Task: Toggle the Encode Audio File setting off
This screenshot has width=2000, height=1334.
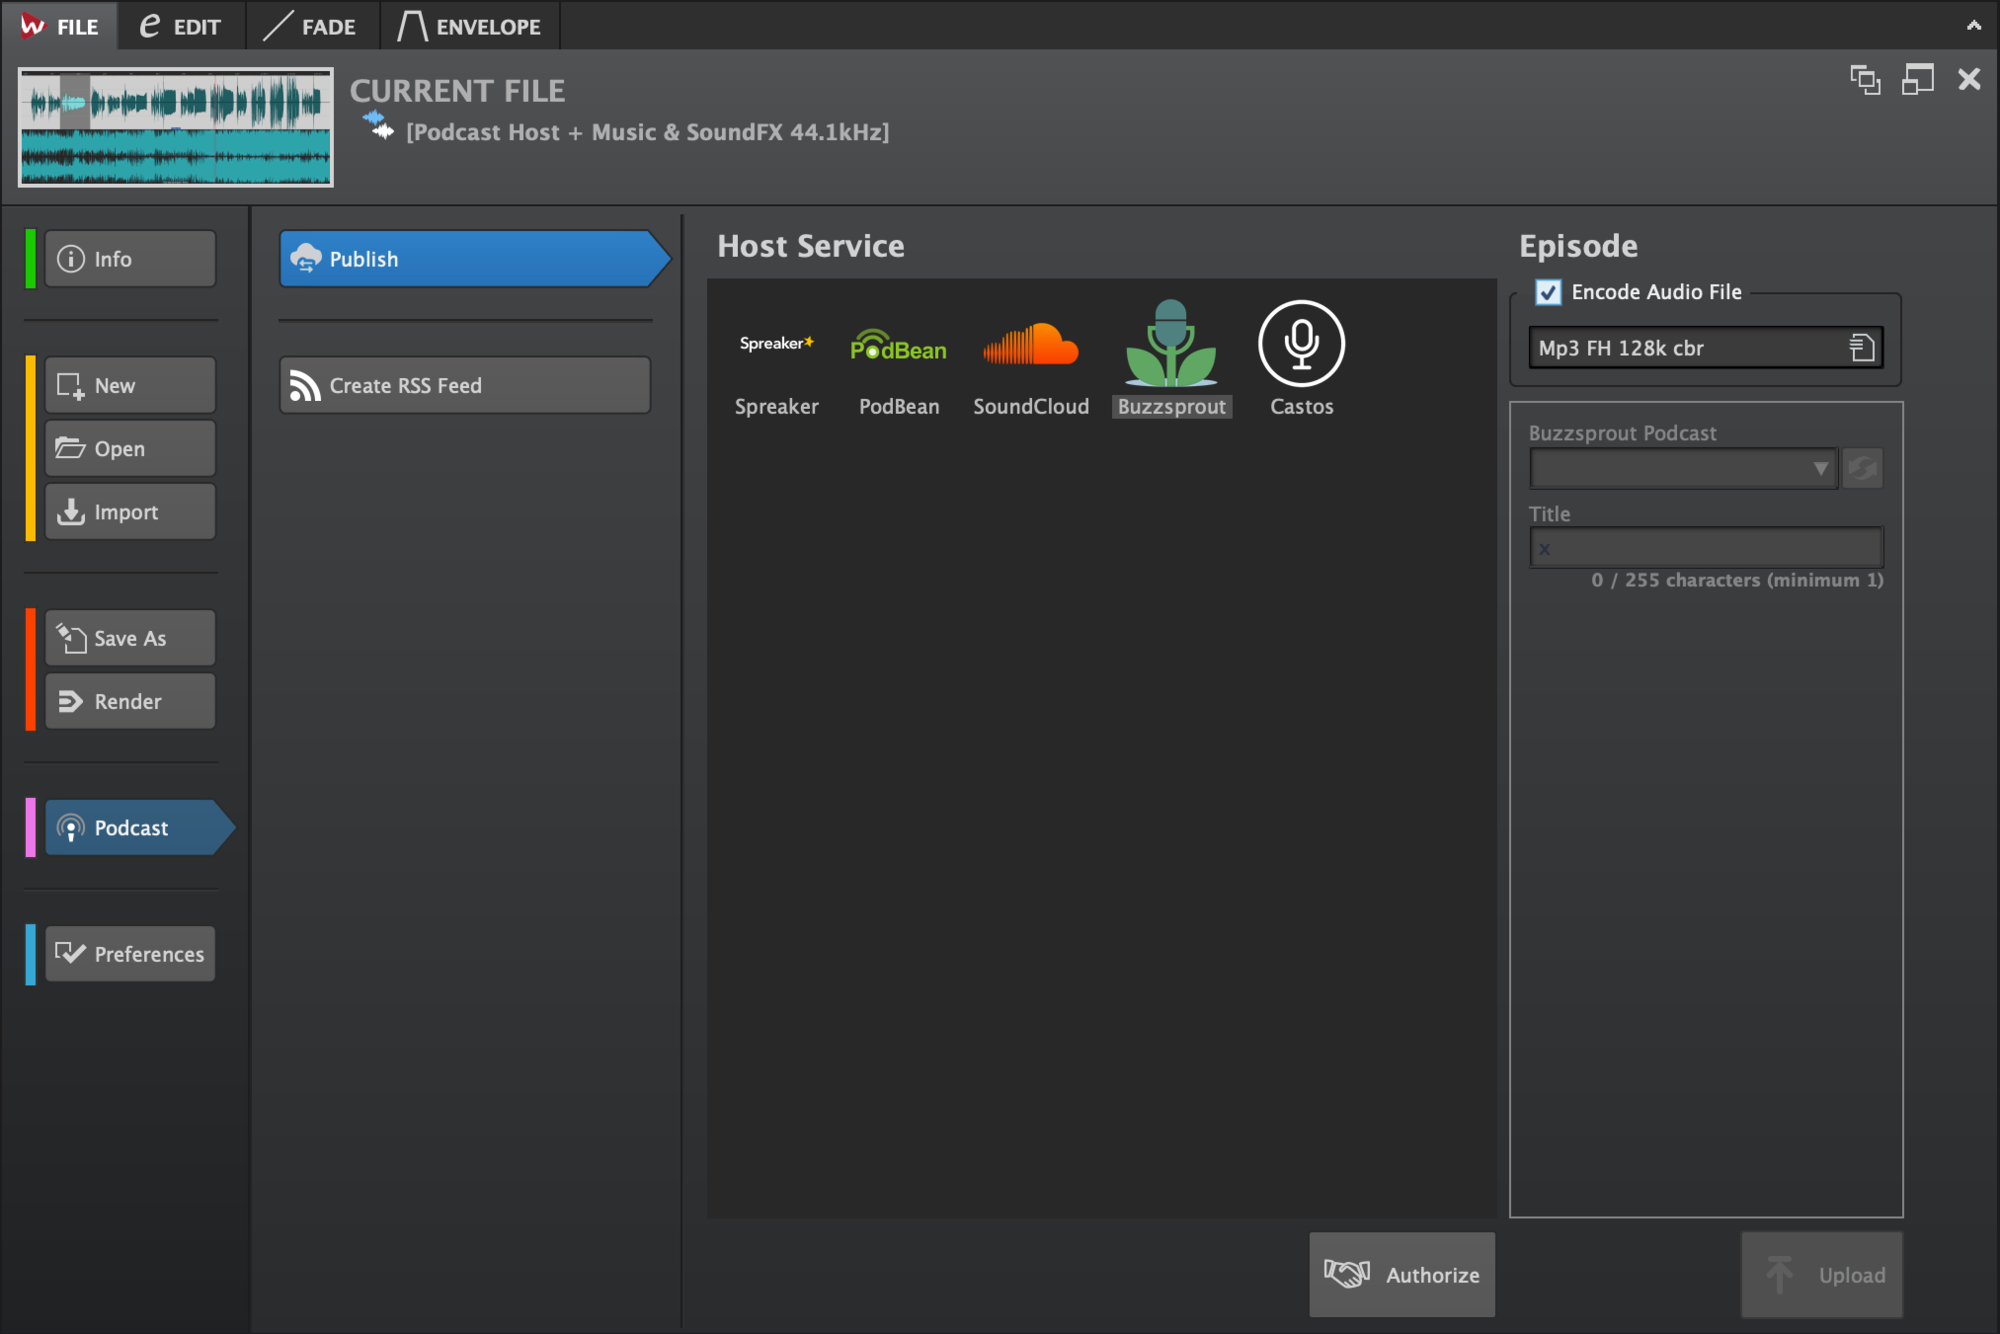Action: (x=1547, y=292)
